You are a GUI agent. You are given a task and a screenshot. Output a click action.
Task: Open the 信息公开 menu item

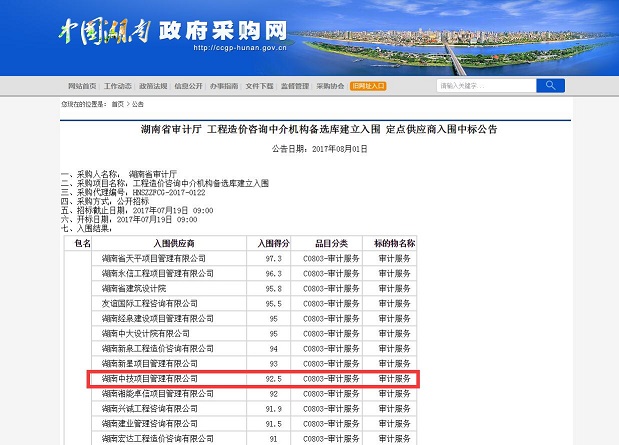[188, 86]
